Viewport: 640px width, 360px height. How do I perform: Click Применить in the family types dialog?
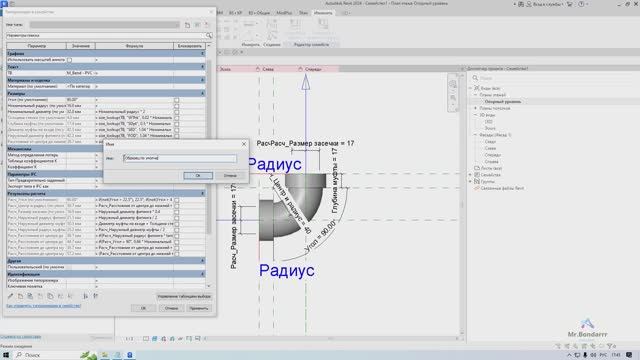tap(199, 308)
